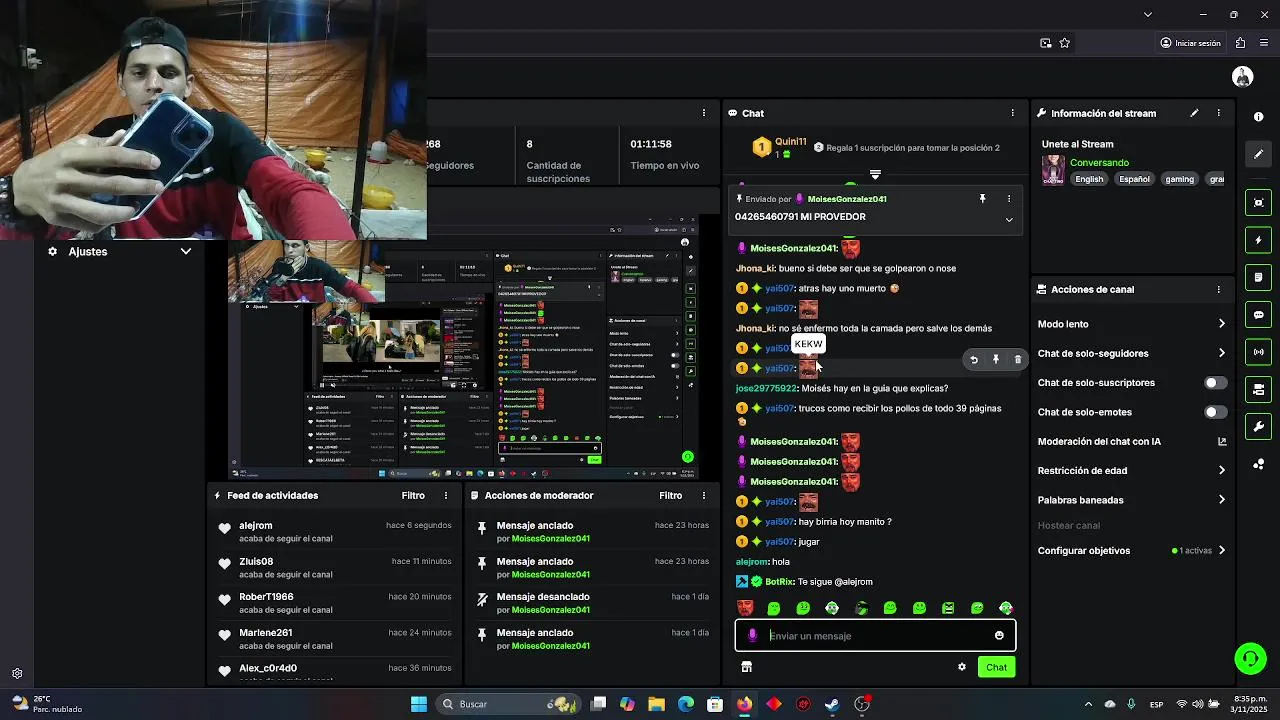Viewport: 1280px width, 720px height.
Task: Click the wrench icon in the right sidebar
Action: click(1258, 426)
